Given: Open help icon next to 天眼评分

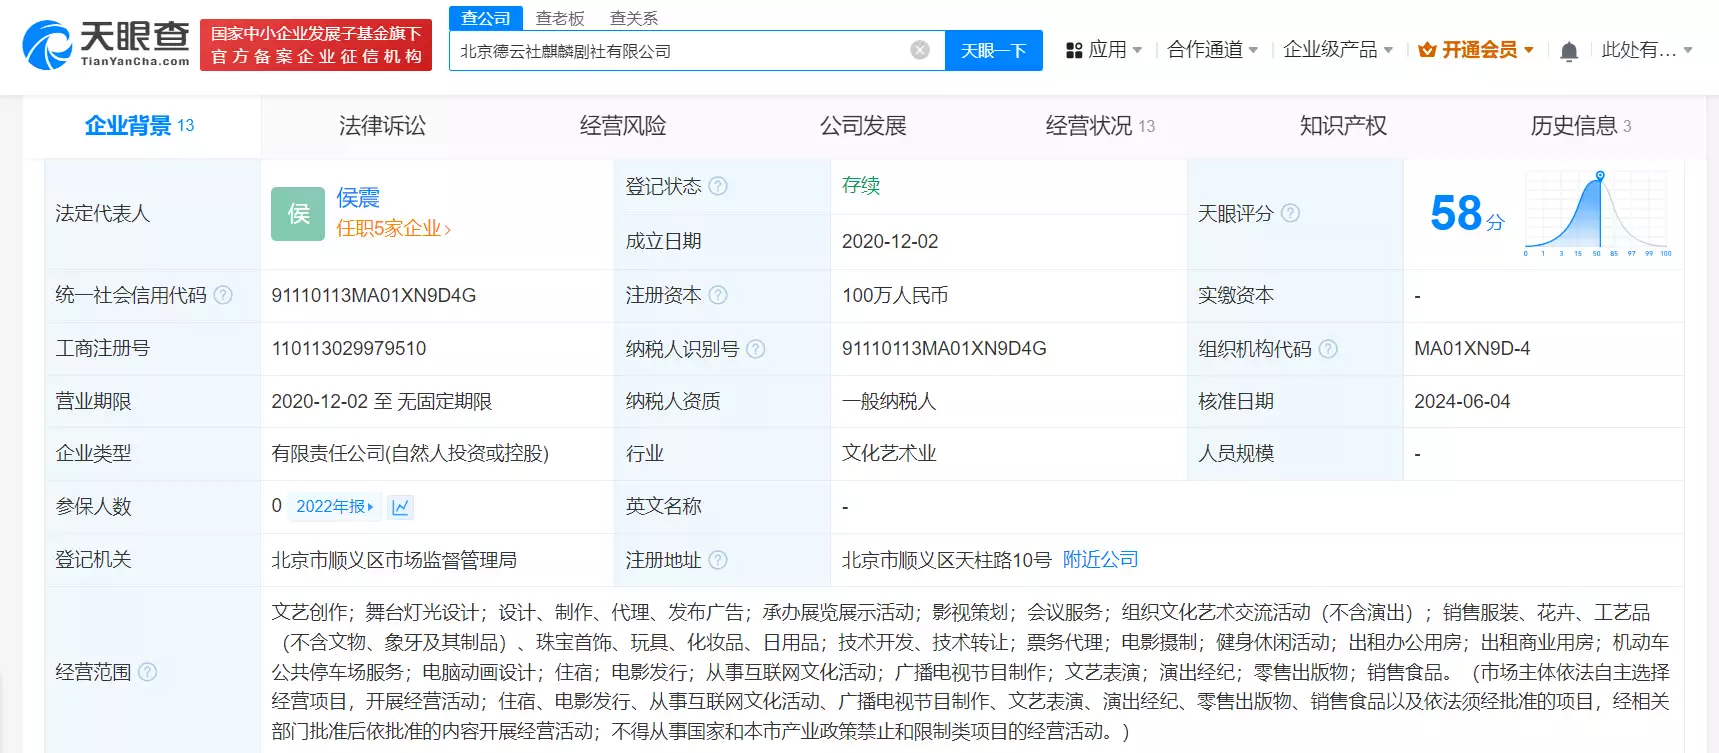Looking at the screenshot, I should [x=1290, y=213].
